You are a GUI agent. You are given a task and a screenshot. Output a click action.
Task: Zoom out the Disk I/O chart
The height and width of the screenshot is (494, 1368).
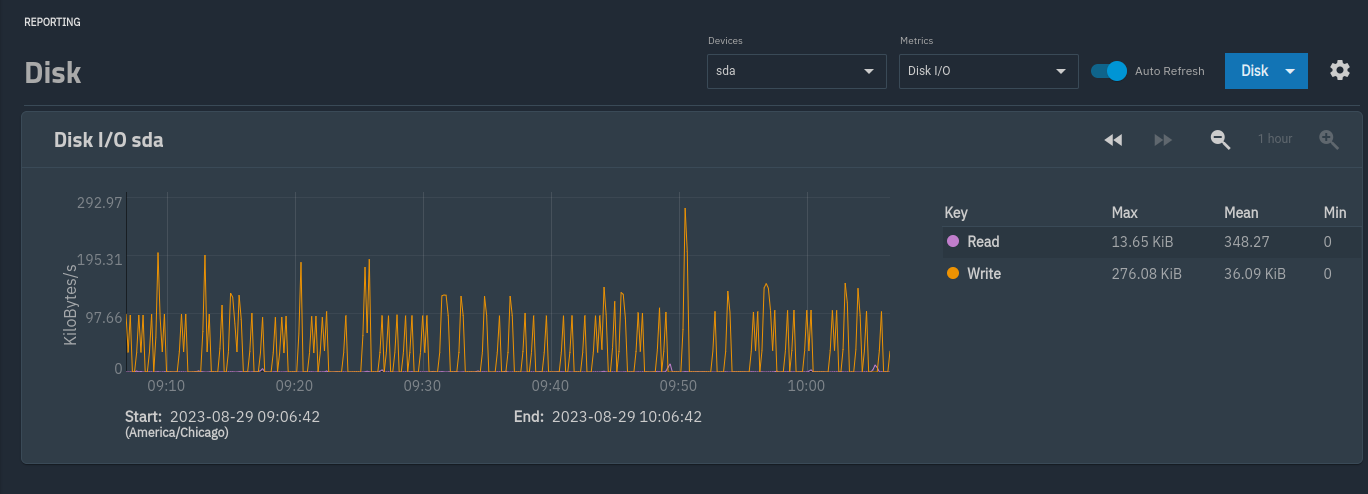(1220, 140)
